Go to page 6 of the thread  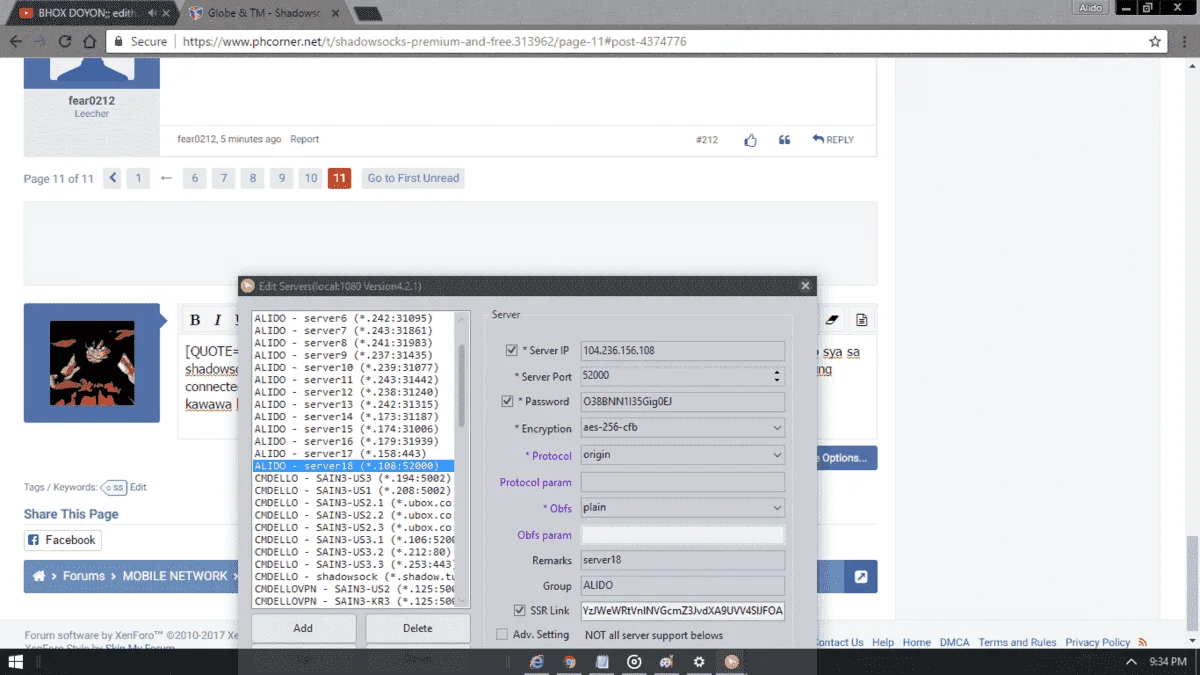(x=195, y=178)
